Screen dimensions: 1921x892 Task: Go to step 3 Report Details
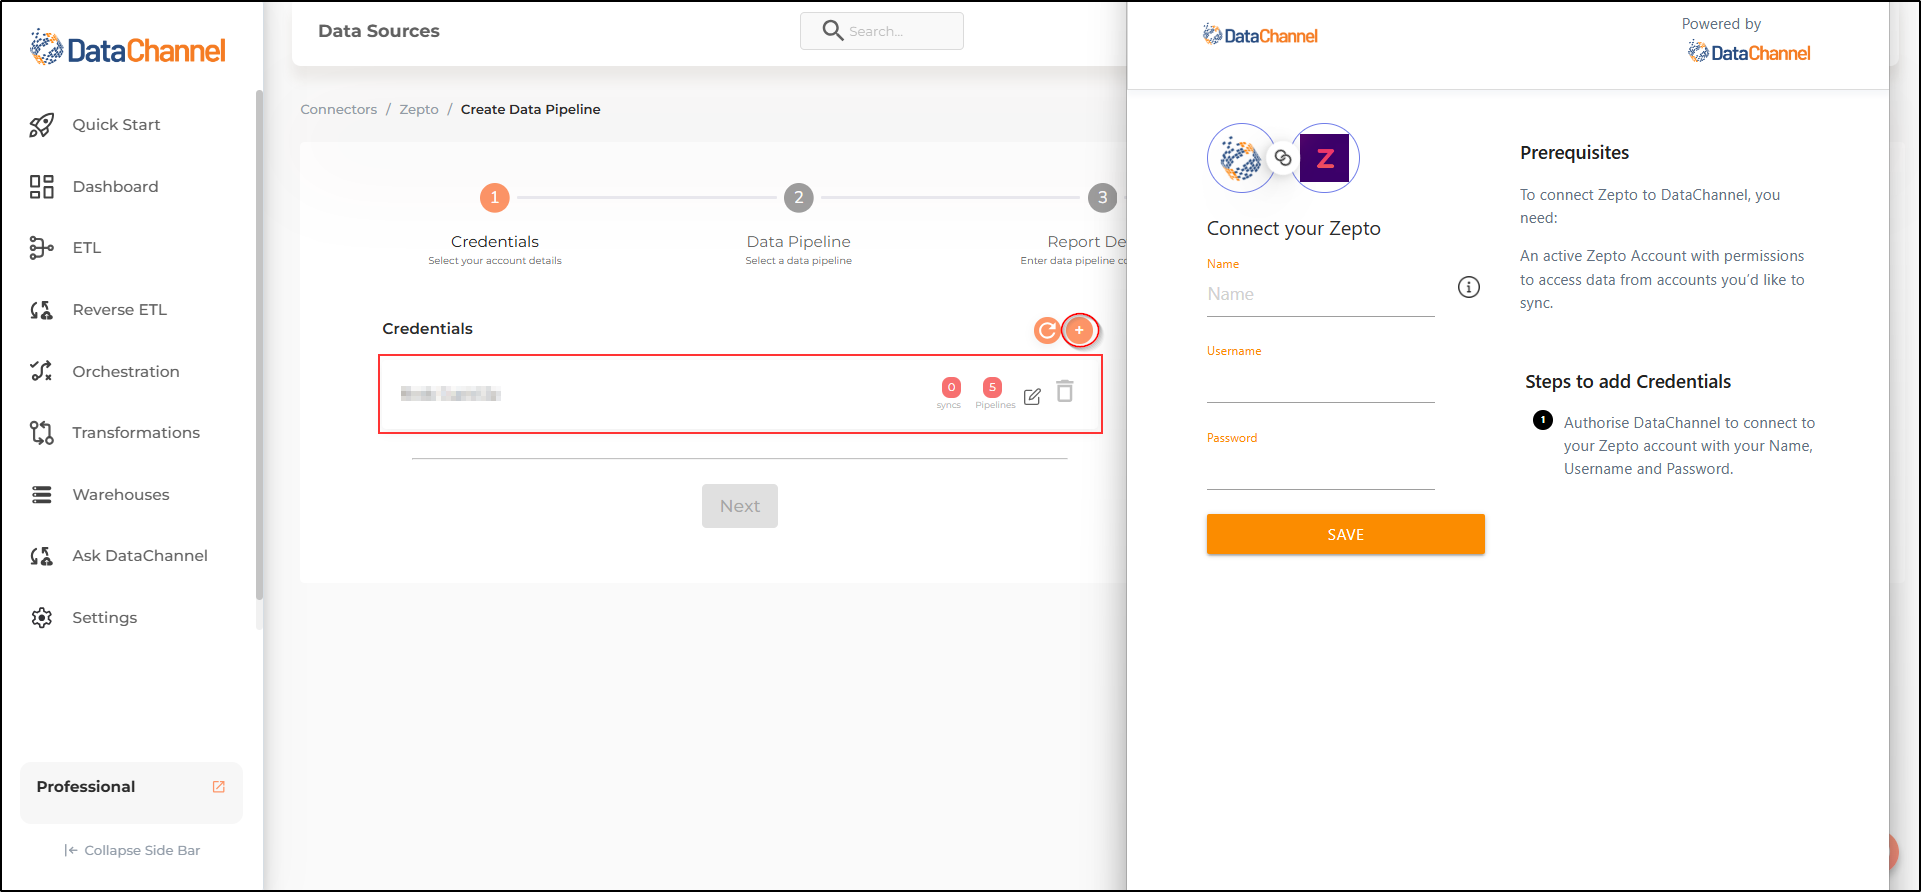click(x=1102, y=198)
